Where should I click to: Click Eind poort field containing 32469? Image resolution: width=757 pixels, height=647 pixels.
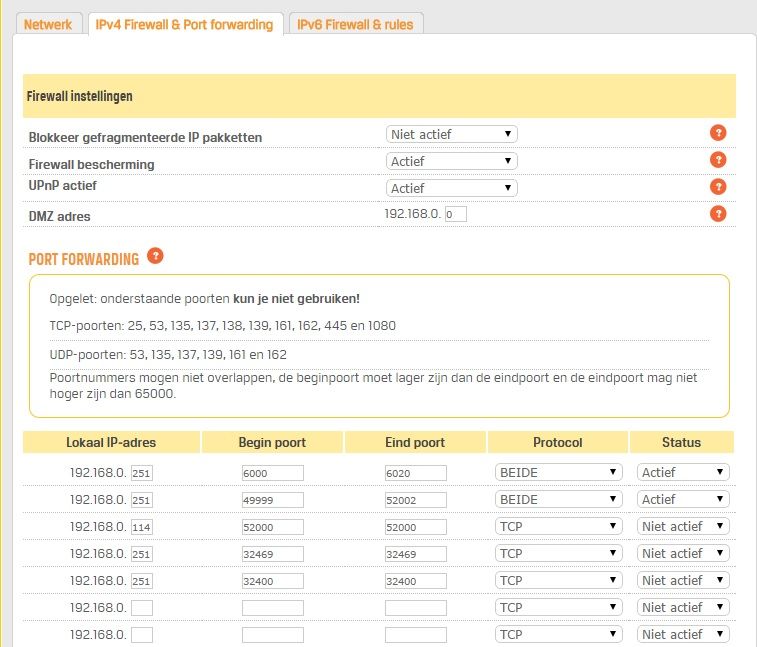point(416,554)
